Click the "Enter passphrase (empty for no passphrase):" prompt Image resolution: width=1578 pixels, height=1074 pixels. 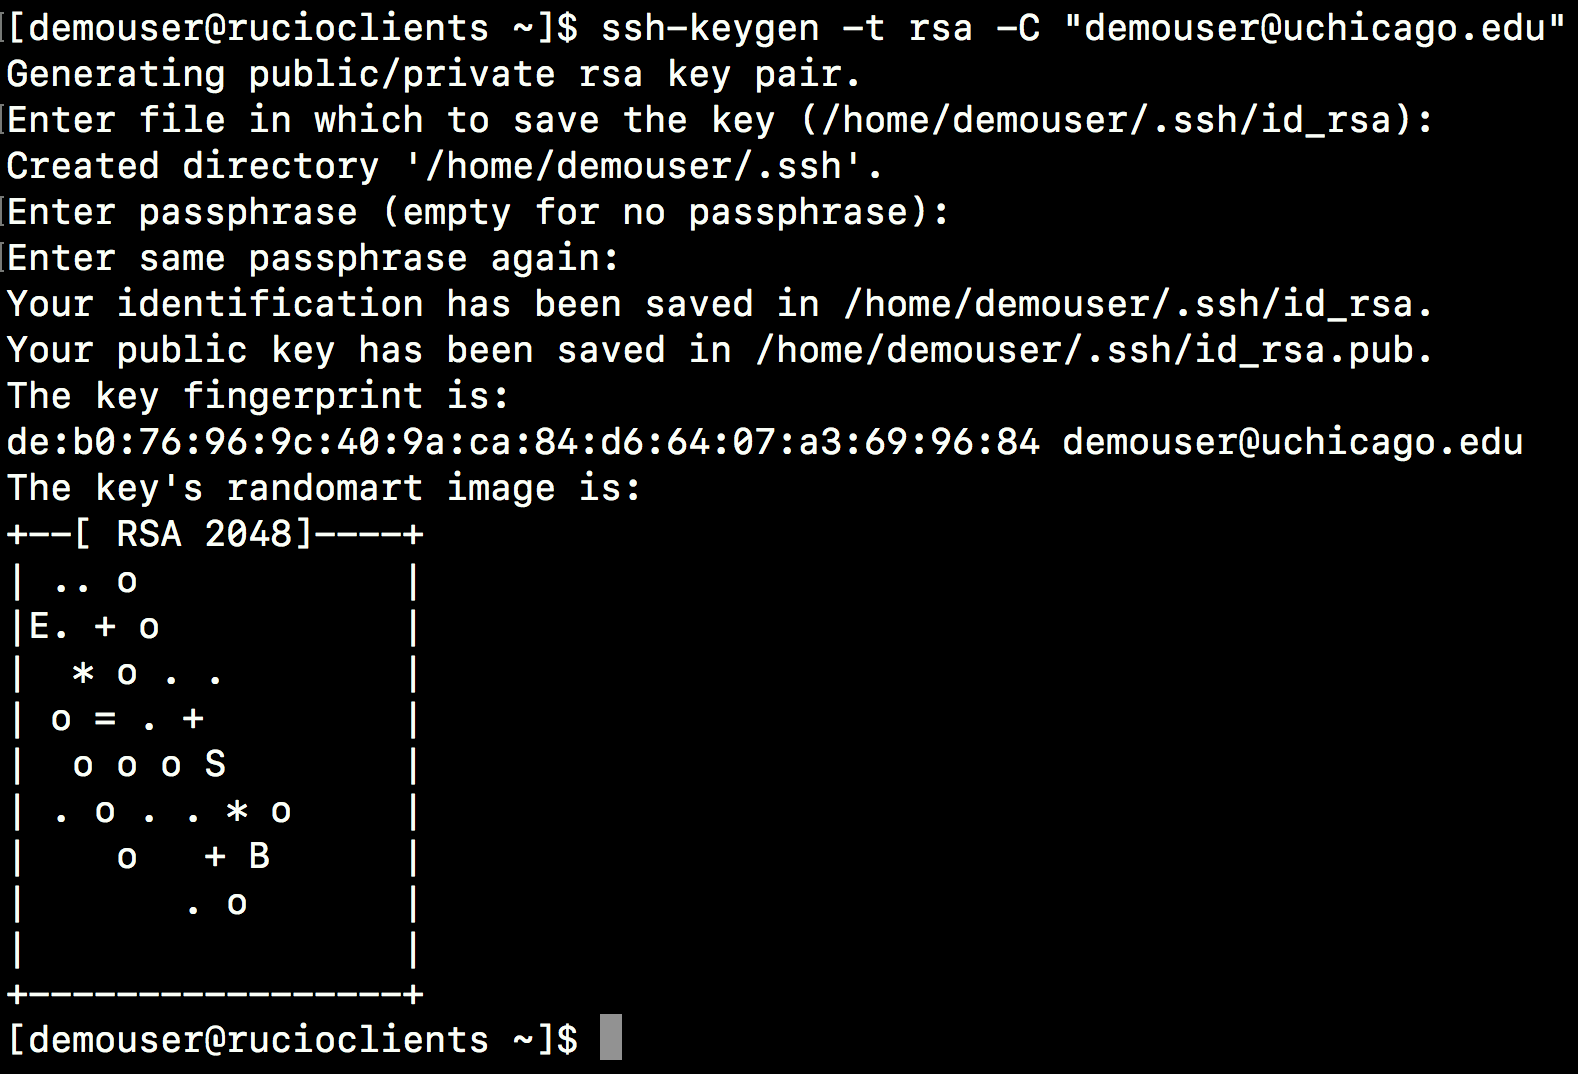(x=478, y=212)
